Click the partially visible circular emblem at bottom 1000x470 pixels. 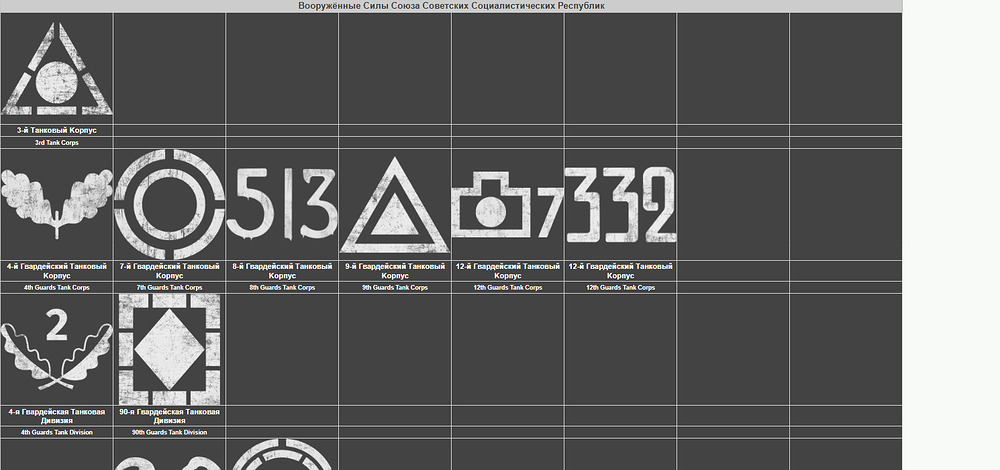click(282, 454)
